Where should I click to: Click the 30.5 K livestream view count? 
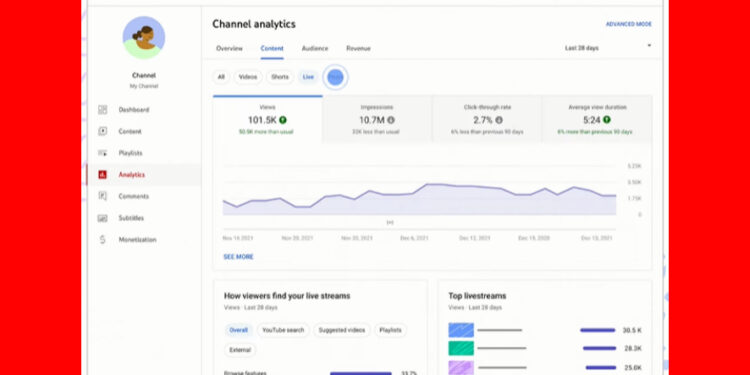pyautogui.click(x=632, y=330)
